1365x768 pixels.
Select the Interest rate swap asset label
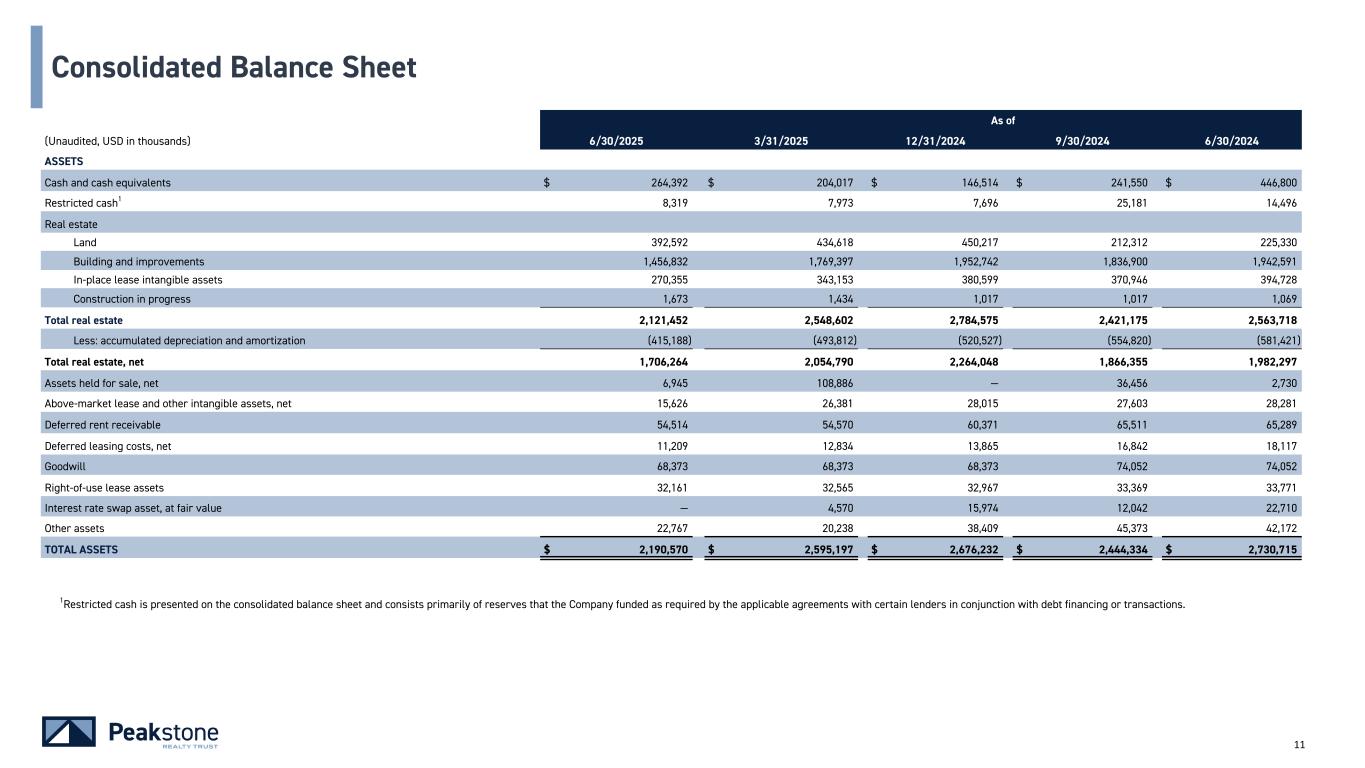(133, 508)
